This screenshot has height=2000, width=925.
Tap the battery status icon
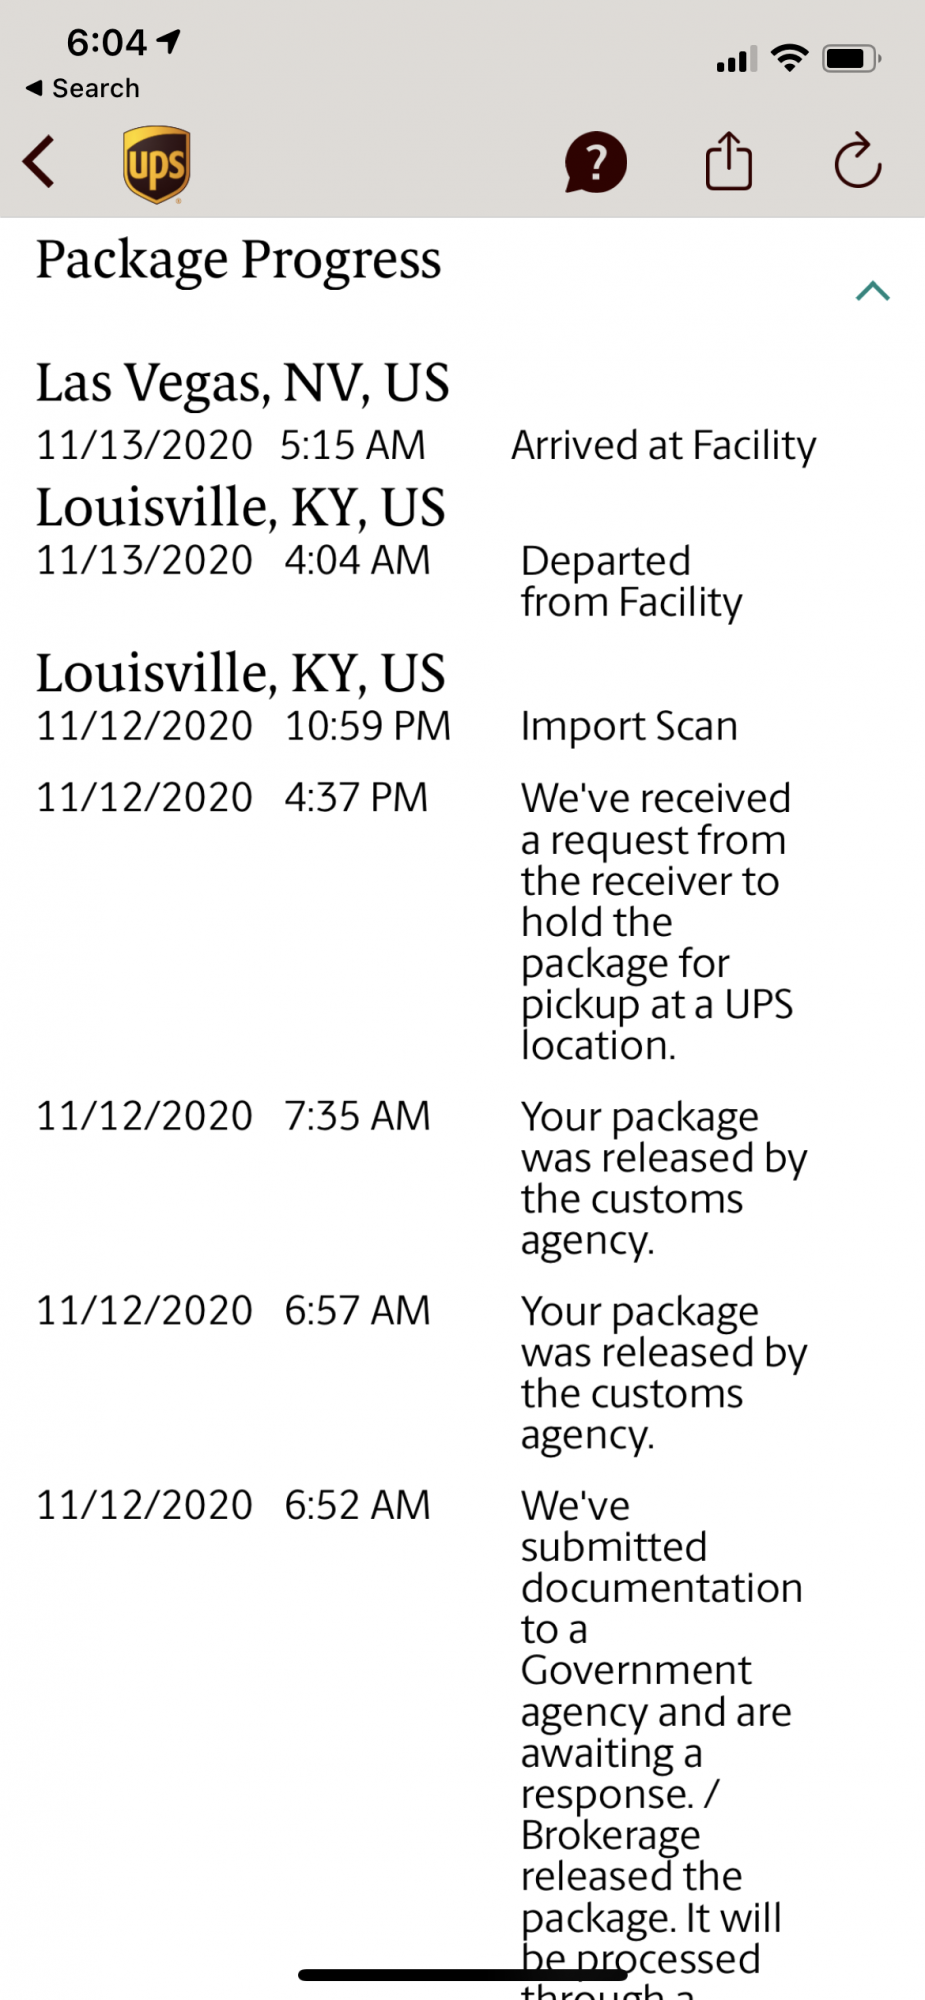850,59
